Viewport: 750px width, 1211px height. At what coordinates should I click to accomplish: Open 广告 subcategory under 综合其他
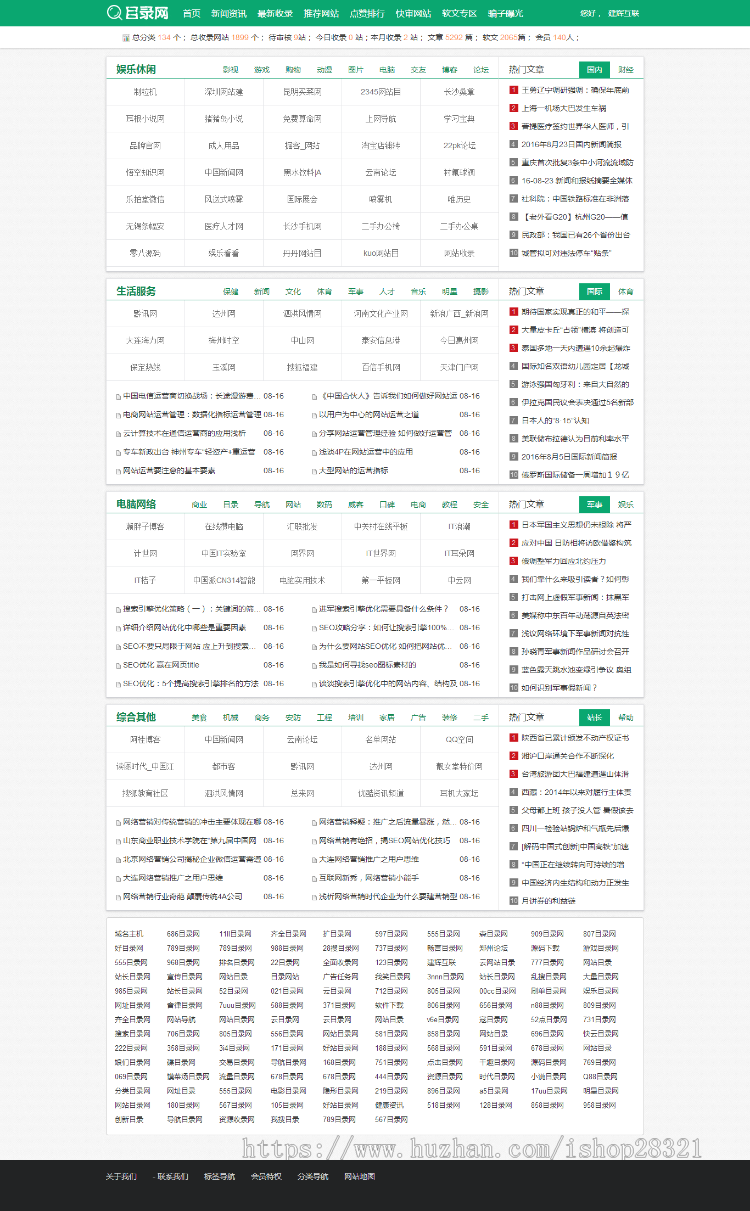click(x=418, y=717)
